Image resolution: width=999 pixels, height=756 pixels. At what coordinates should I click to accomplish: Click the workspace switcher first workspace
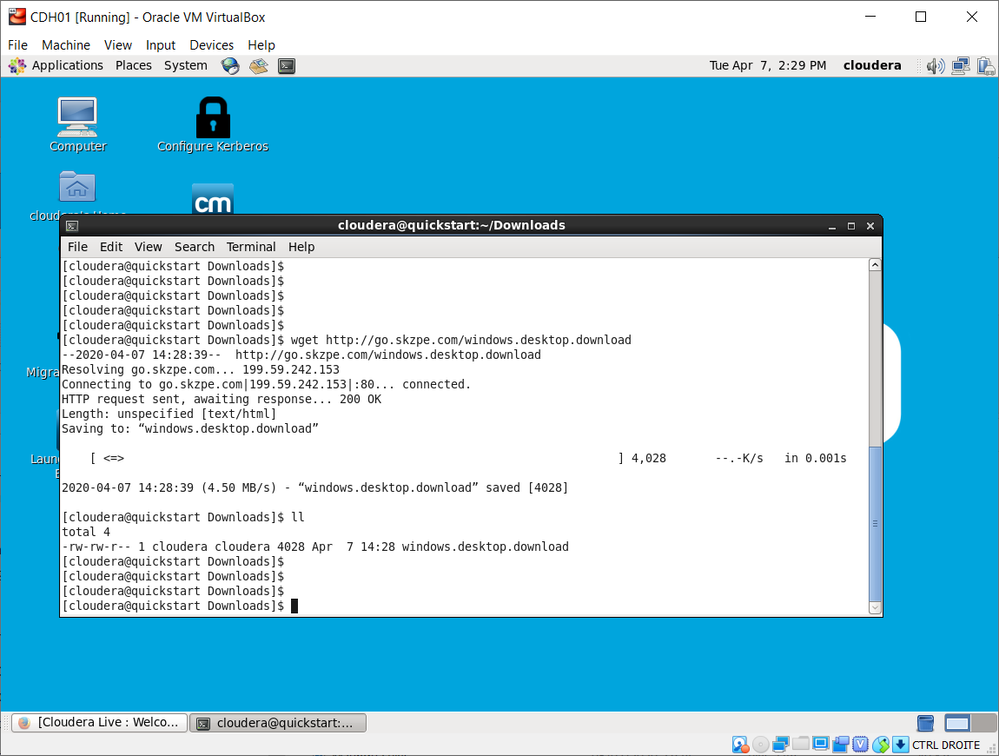coord(957,723)
